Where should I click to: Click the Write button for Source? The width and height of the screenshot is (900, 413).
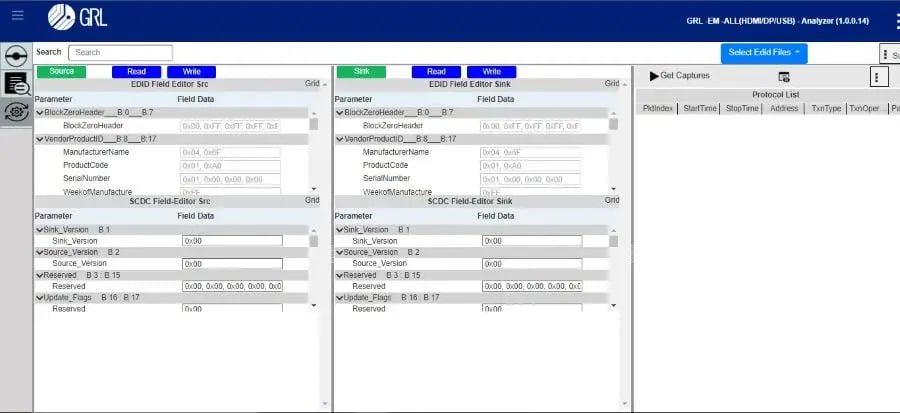tap(191, 72)
